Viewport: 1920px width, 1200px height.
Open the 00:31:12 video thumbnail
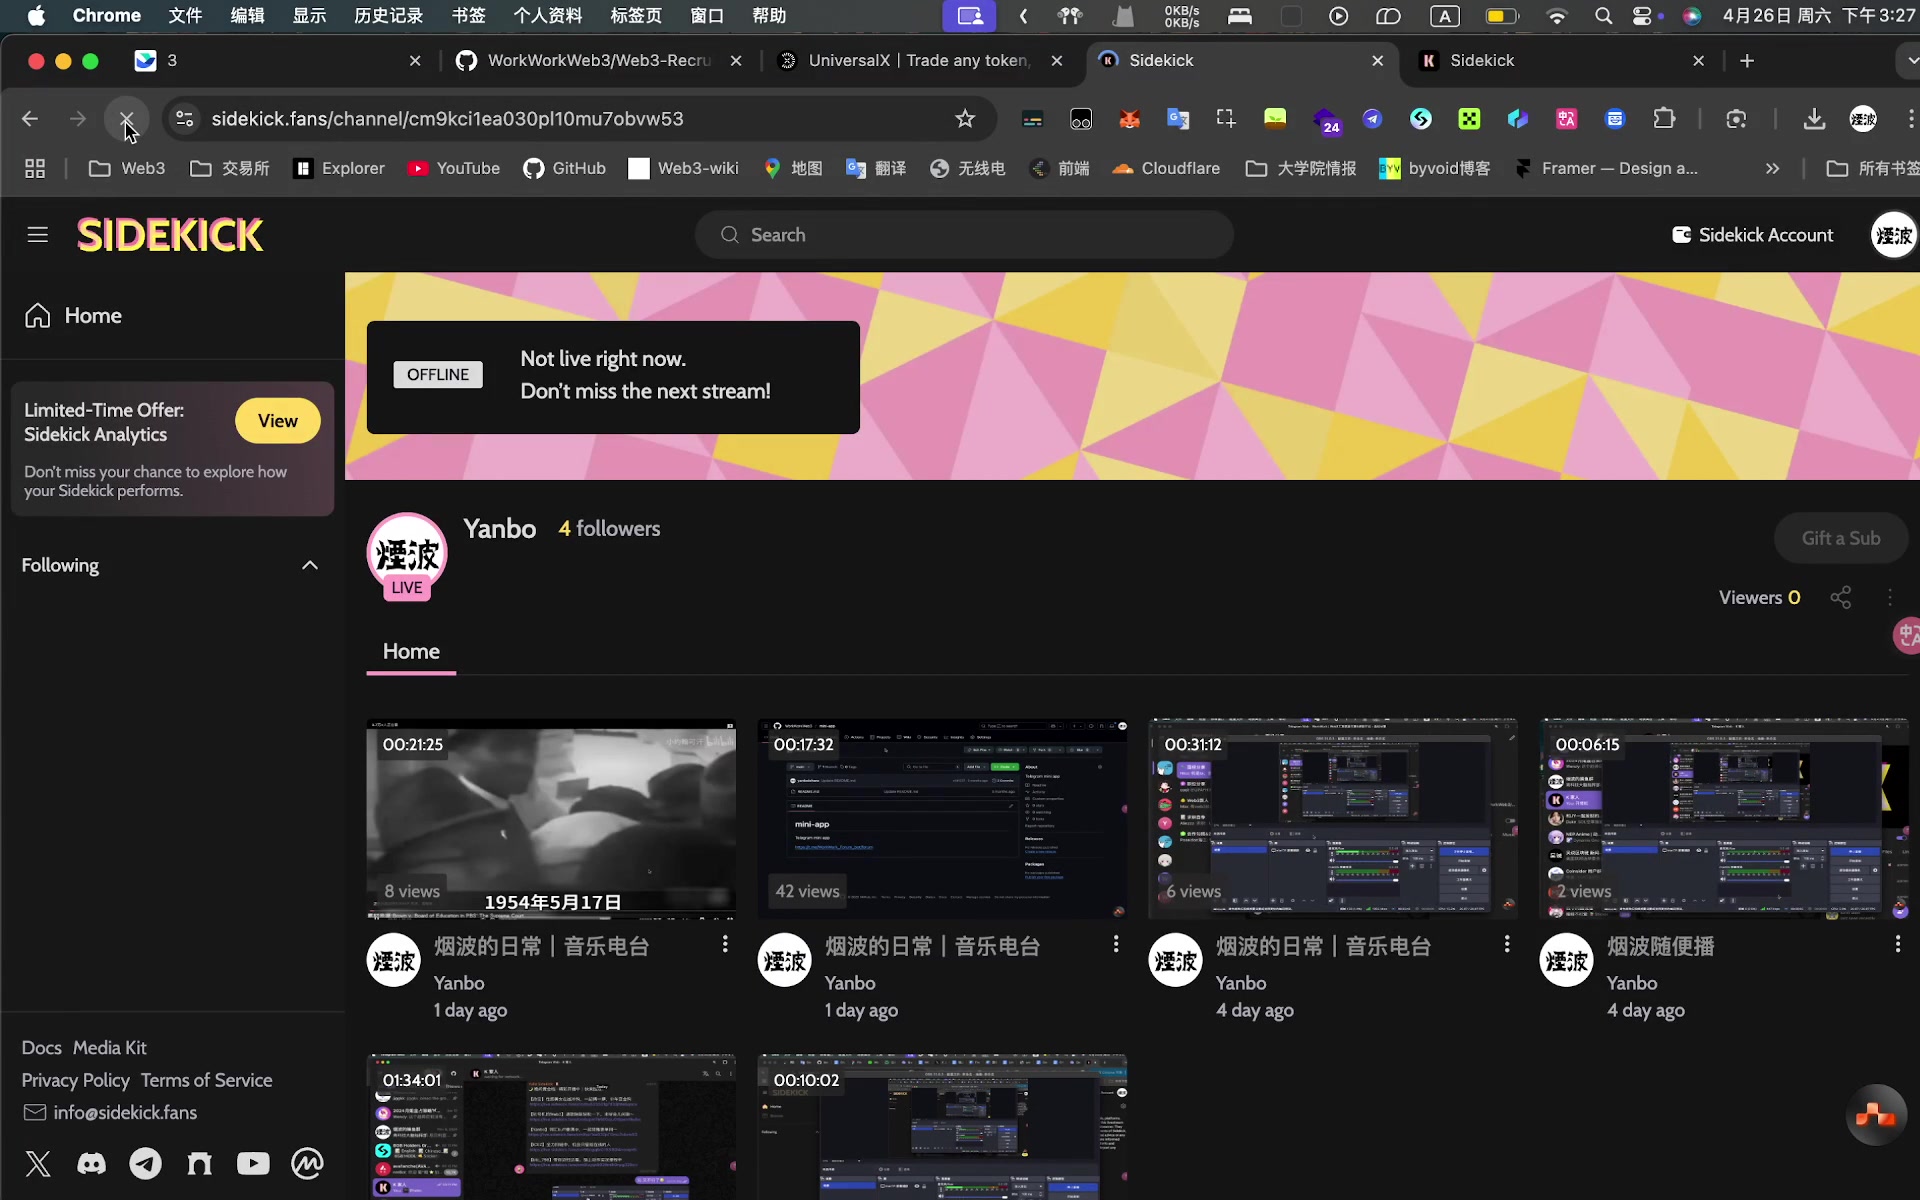click(1333, 818)
